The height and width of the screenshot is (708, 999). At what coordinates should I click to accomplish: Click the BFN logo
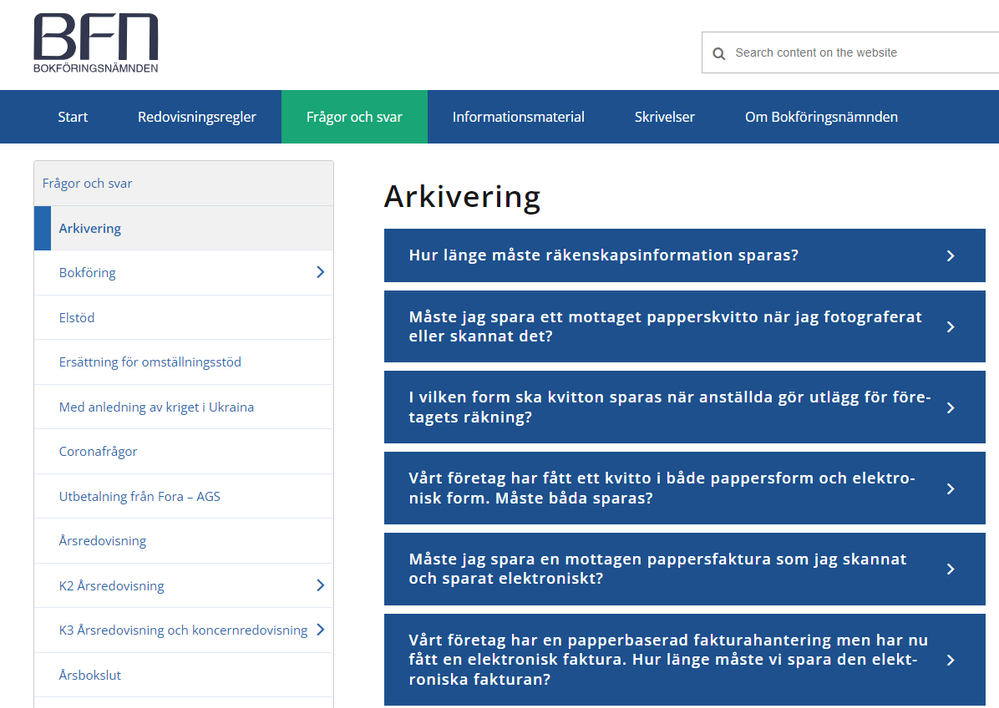[x=95, y=42]
